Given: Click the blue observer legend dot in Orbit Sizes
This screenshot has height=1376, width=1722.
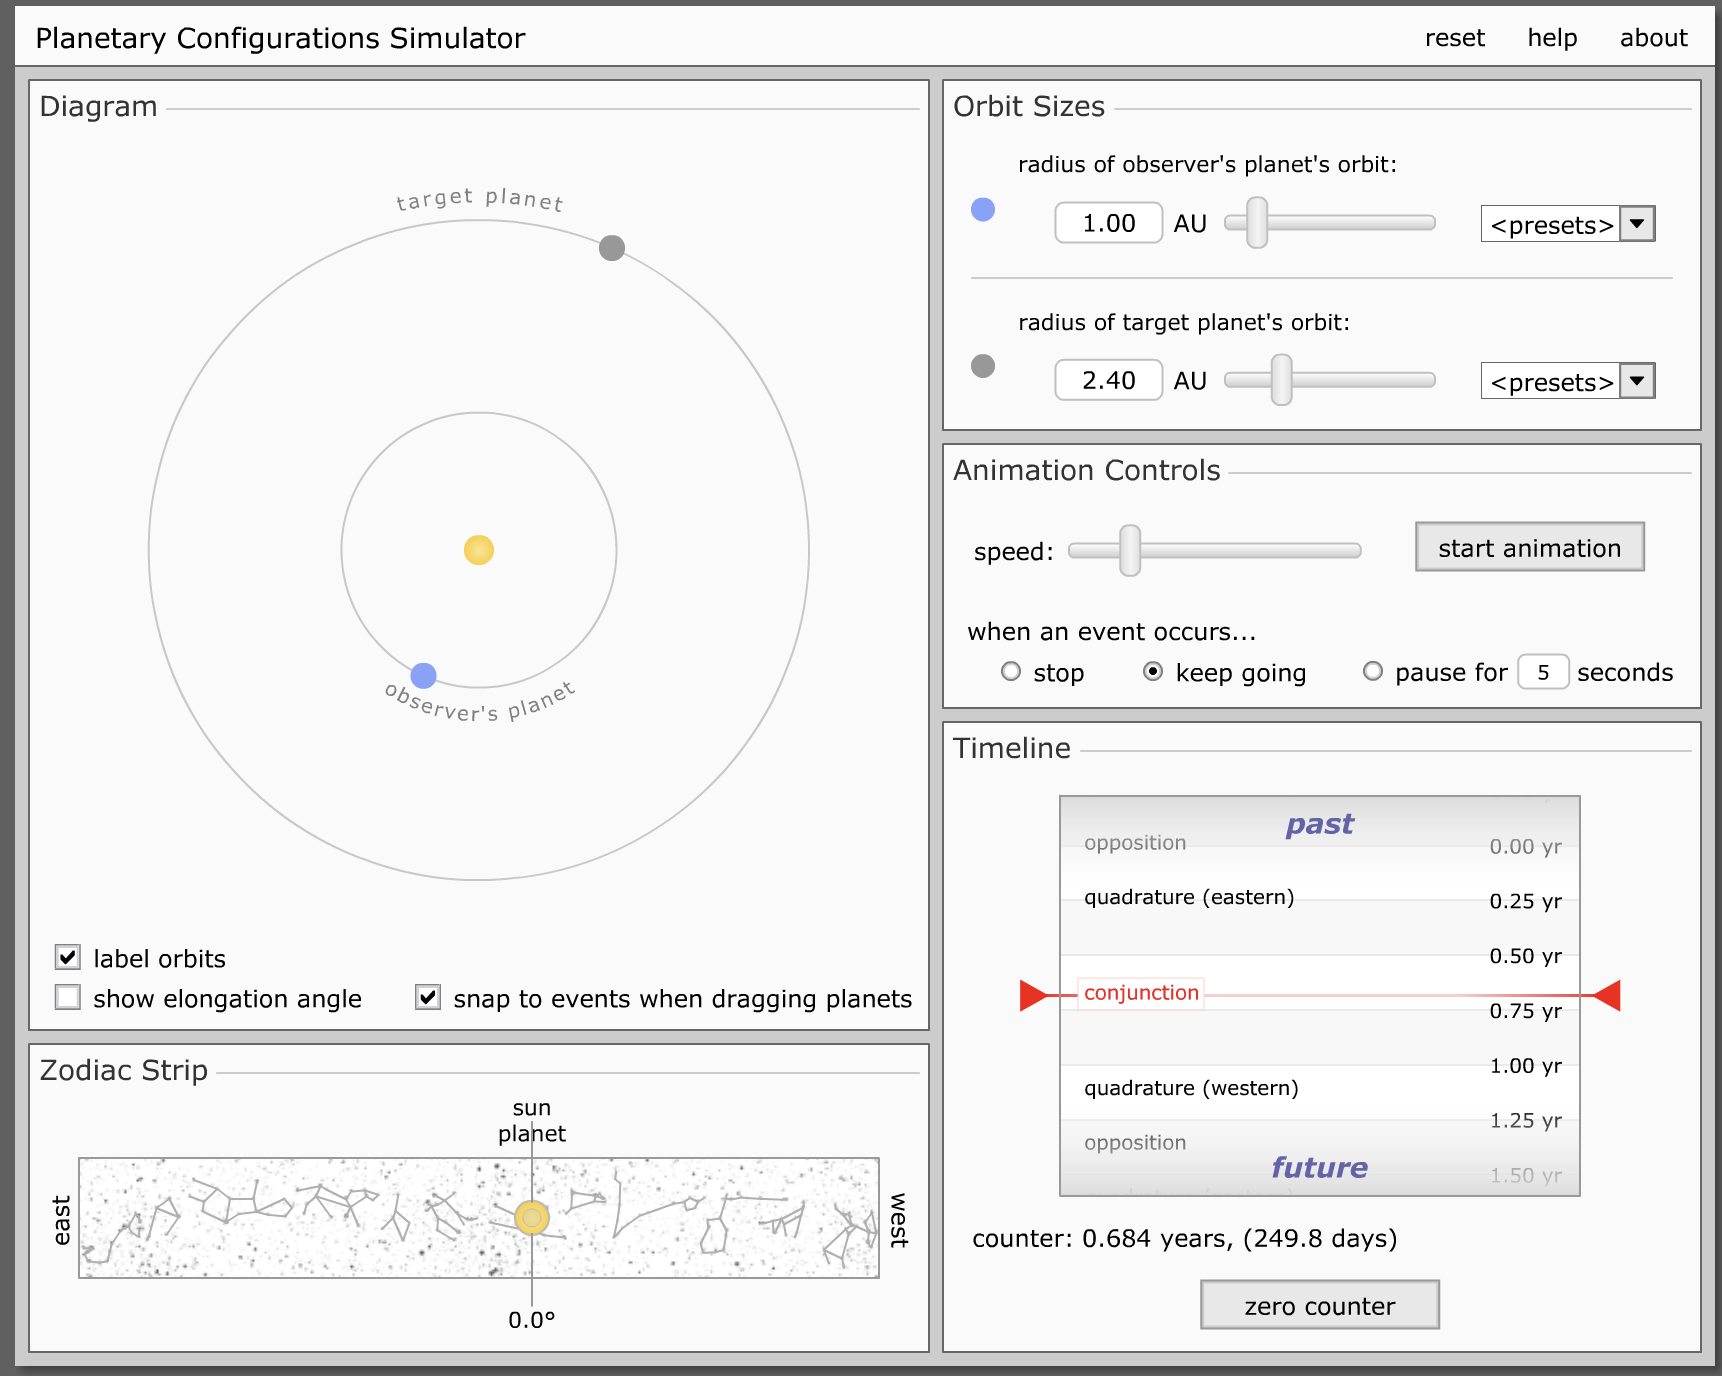Looking at the screenshot, I should pyautogui.click(x=983, y=209).
